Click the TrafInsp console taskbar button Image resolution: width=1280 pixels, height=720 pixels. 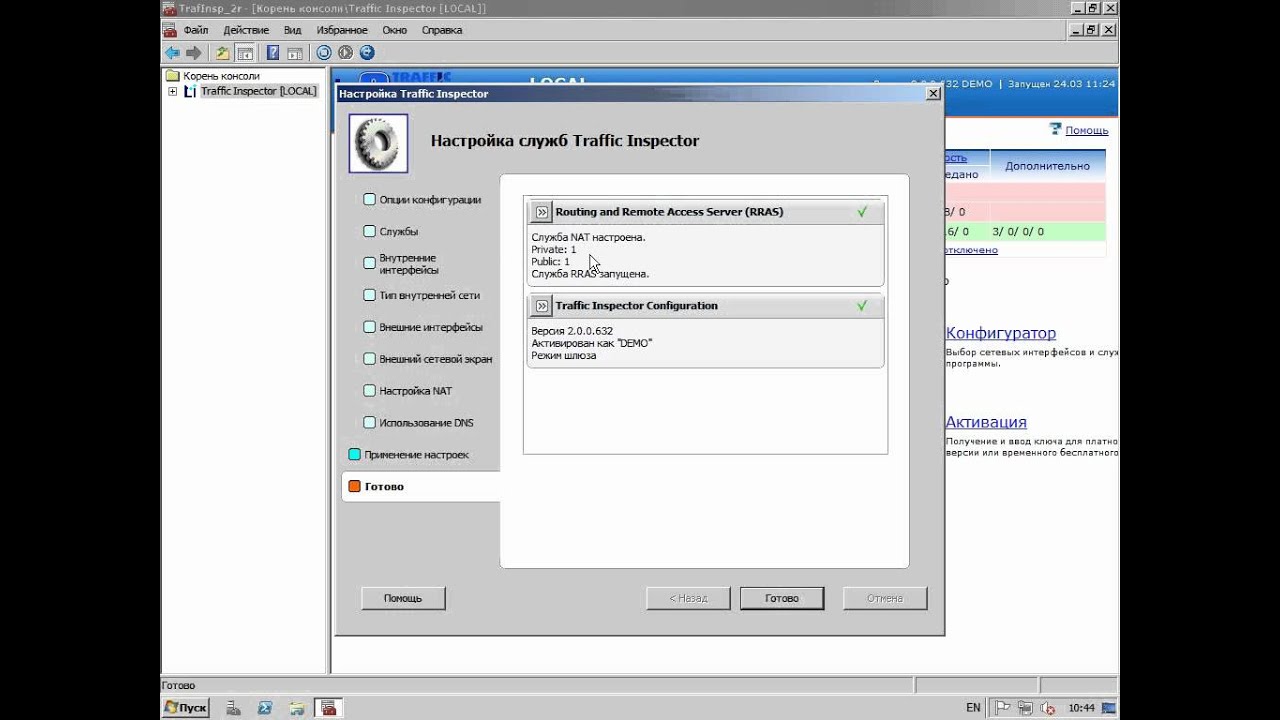(329, 708)
